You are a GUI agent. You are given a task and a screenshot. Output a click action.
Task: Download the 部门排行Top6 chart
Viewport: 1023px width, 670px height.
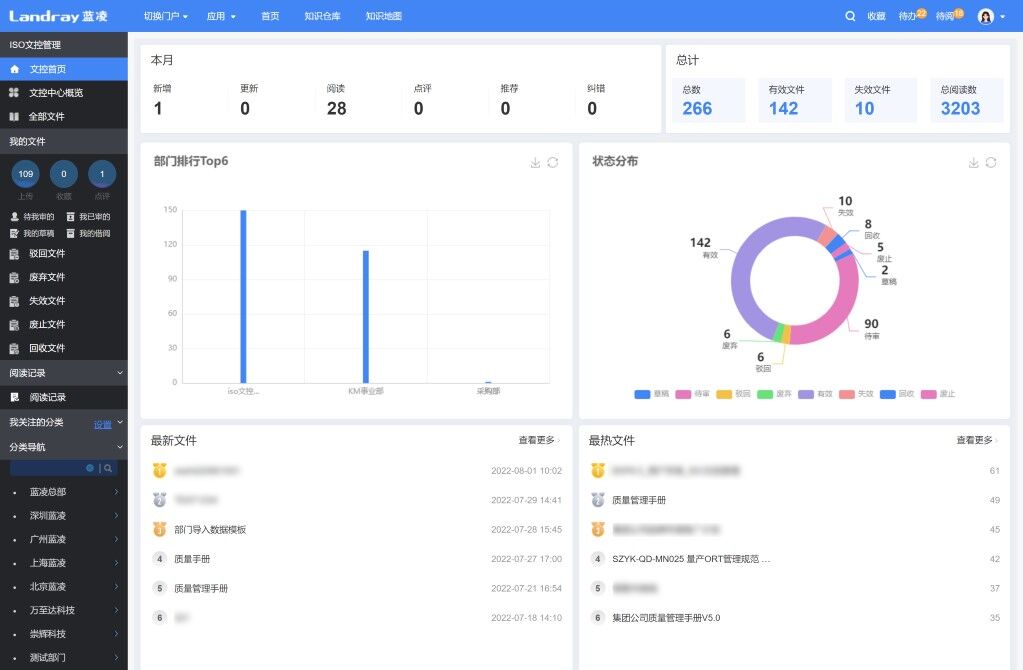tap(535, 162)
